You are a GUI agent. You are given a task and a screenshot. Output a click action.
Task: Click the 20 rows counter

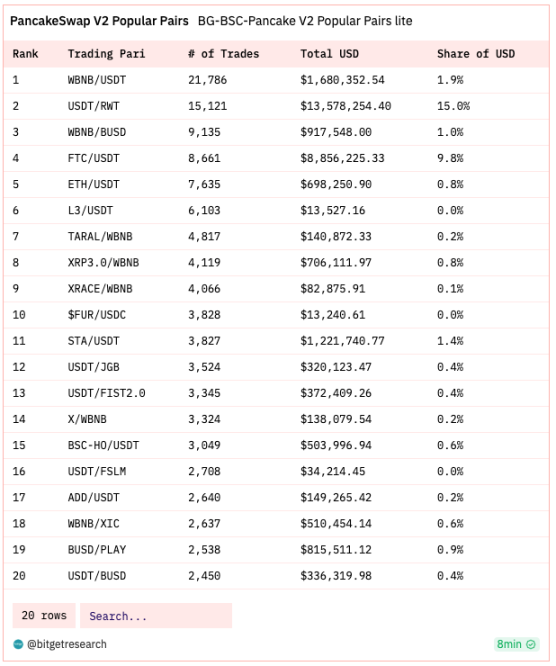coord(44,616)
